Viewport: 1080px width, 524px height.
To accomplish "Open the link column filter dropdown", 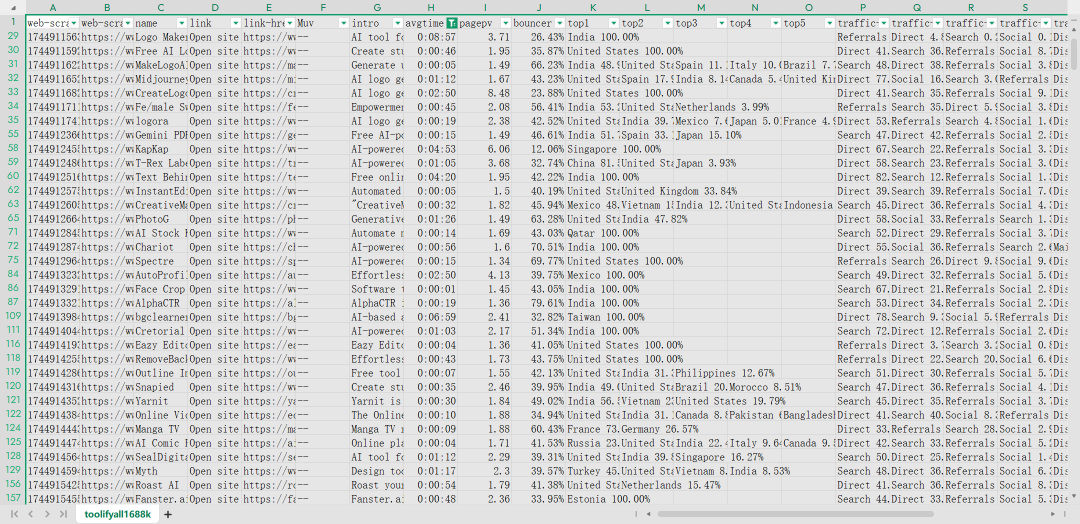I will click(x=236, y=23).
